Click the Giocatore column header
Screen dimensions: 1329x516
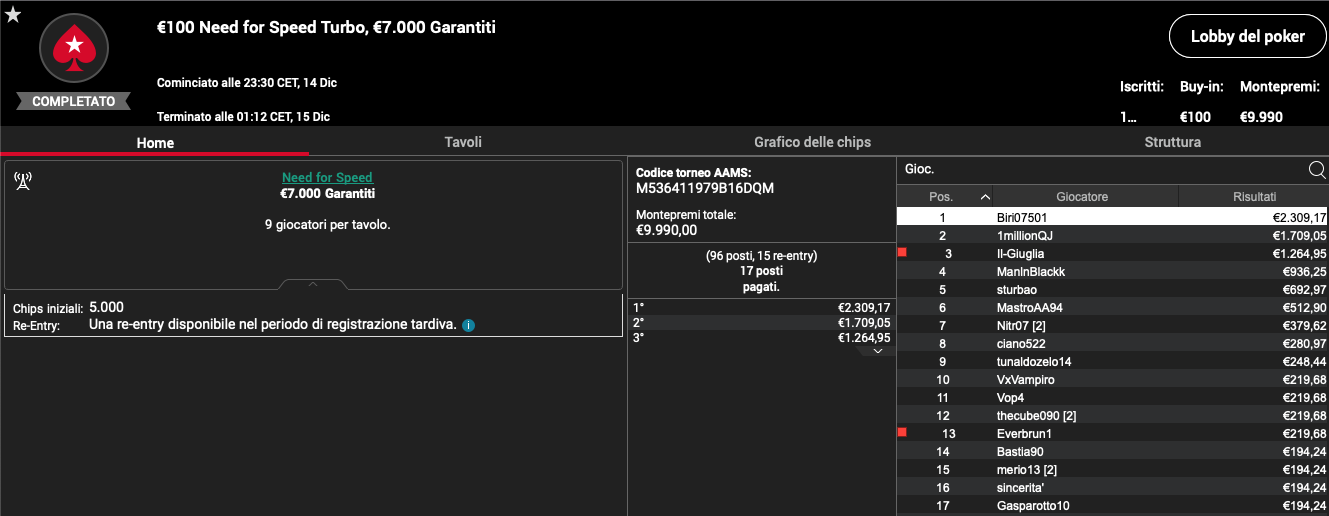1086,197
